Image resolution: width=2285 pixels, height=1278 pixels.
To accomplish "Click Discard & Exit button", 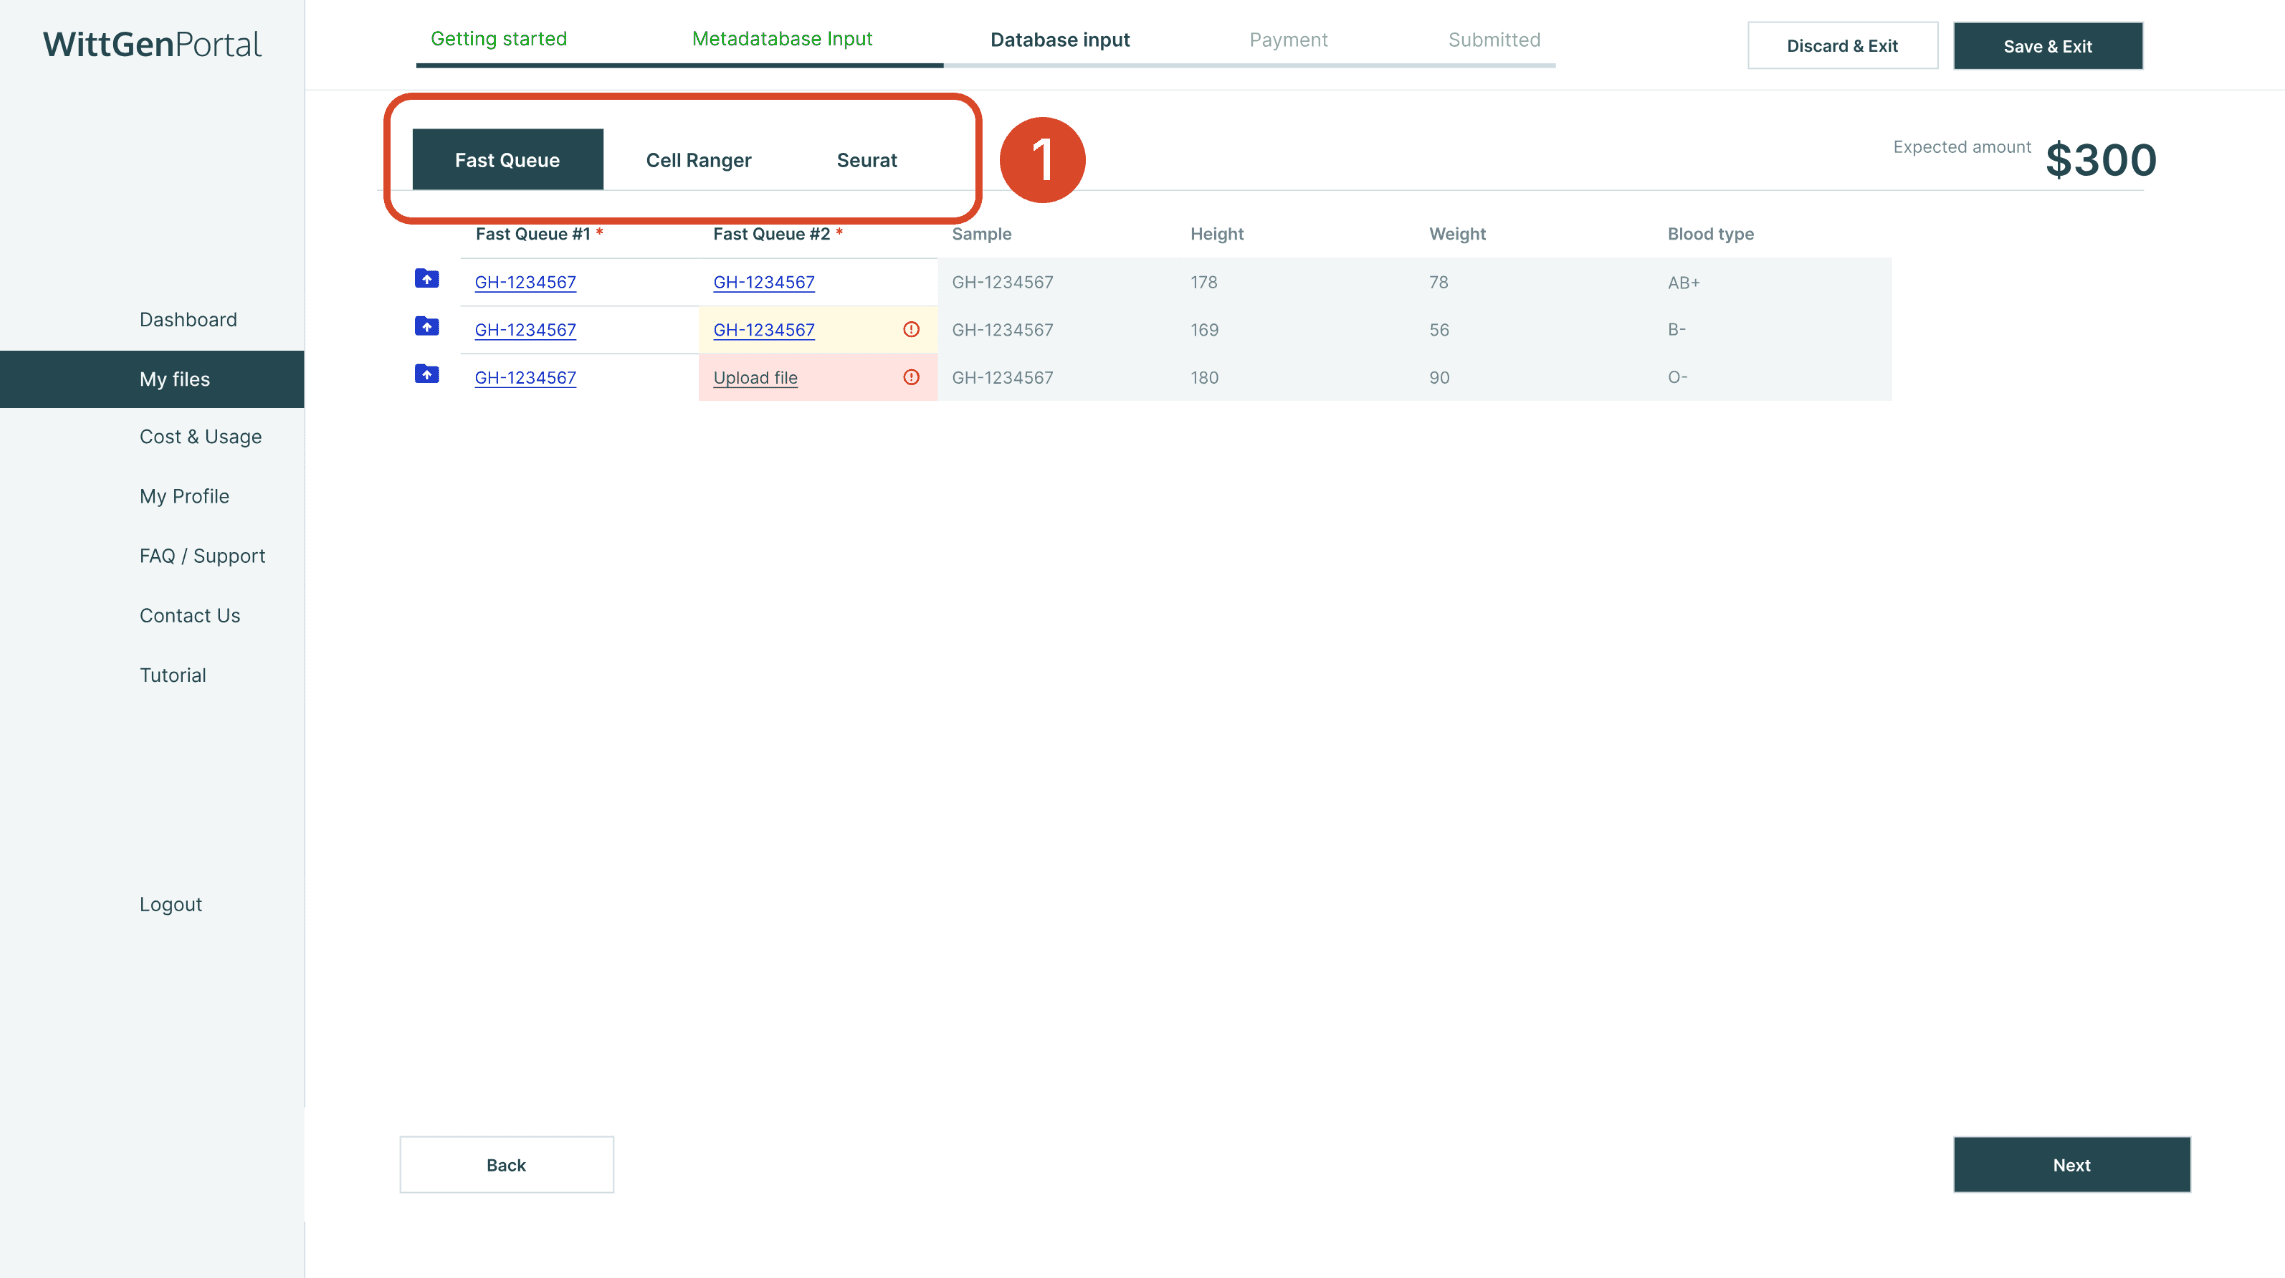I will click(1842, 46).
